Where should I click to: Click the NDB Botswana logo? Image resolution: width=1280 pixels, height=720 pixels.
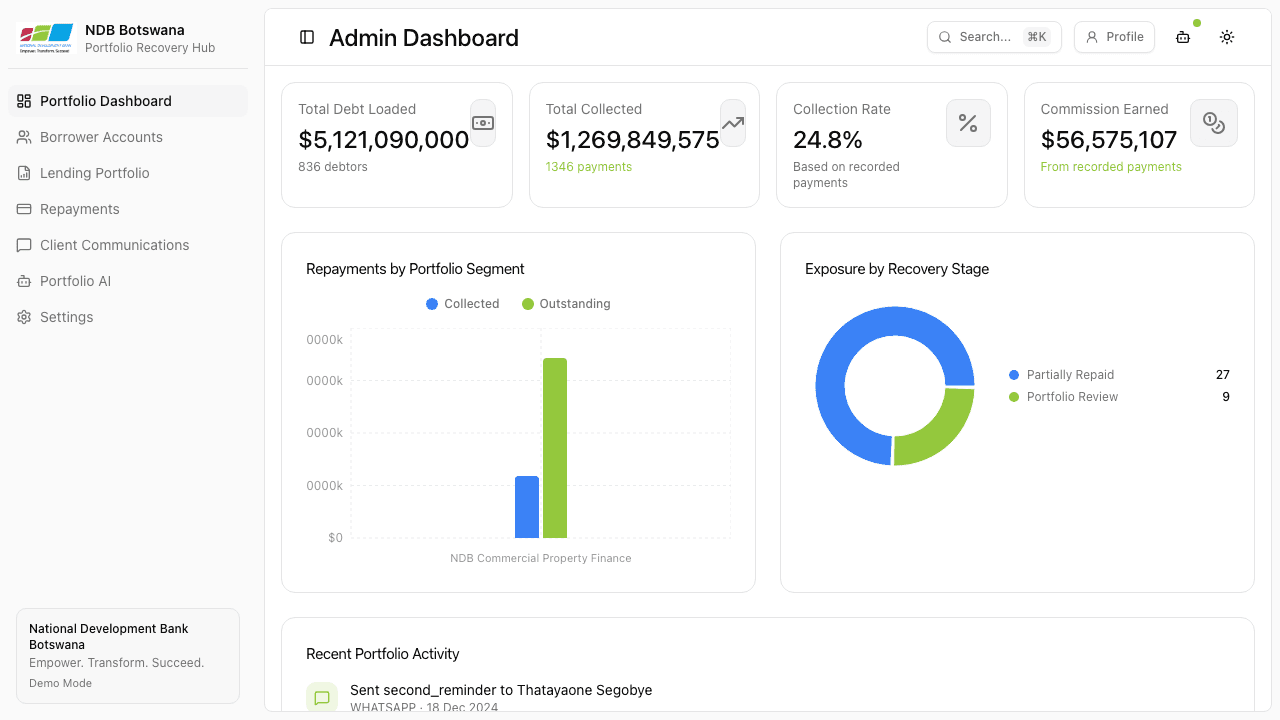tap(46, 38)
